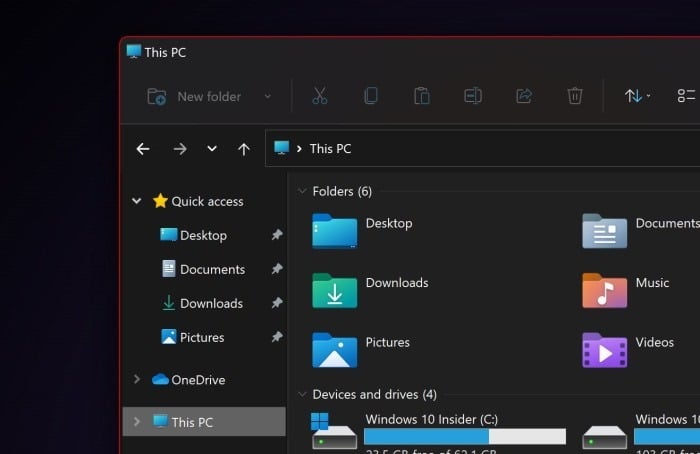Select the Documents folder icon in main pane
This screenshot has width=700, height=454.
click(604, 231)
